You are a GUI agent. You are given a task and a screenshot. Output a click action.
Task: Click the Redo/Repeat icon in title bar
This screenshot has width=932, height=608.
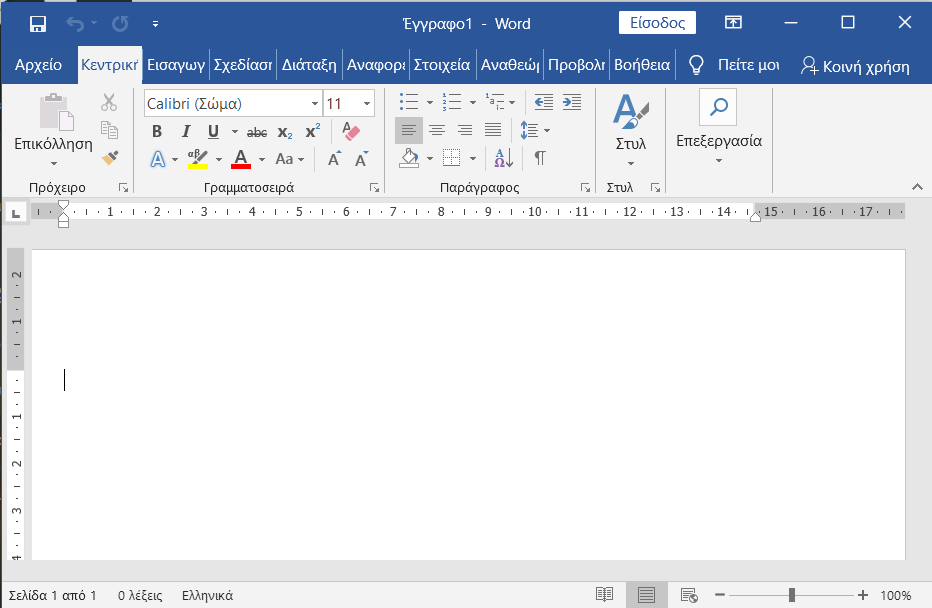point(120,24)
